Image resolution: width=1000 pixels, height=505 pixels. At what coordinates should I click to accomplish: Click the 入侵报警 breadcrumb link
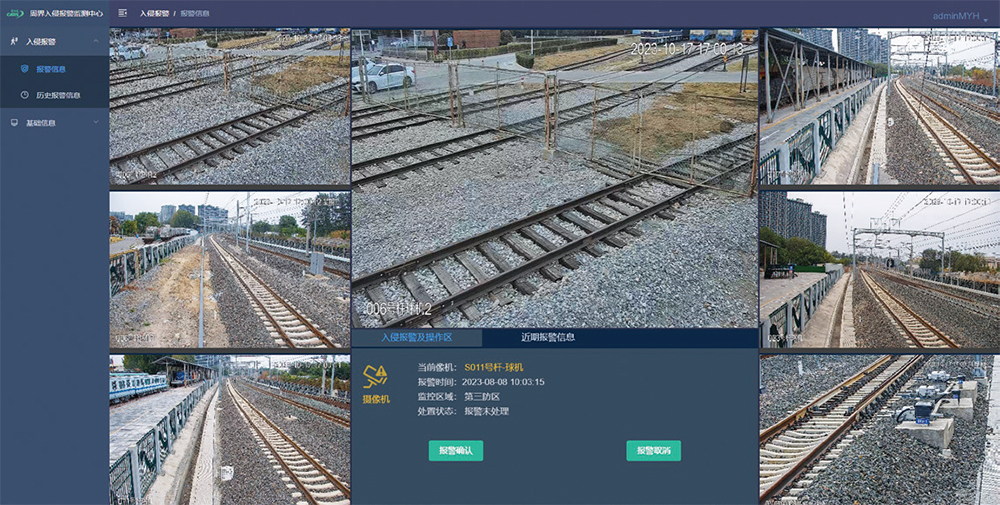coord(153,14)
